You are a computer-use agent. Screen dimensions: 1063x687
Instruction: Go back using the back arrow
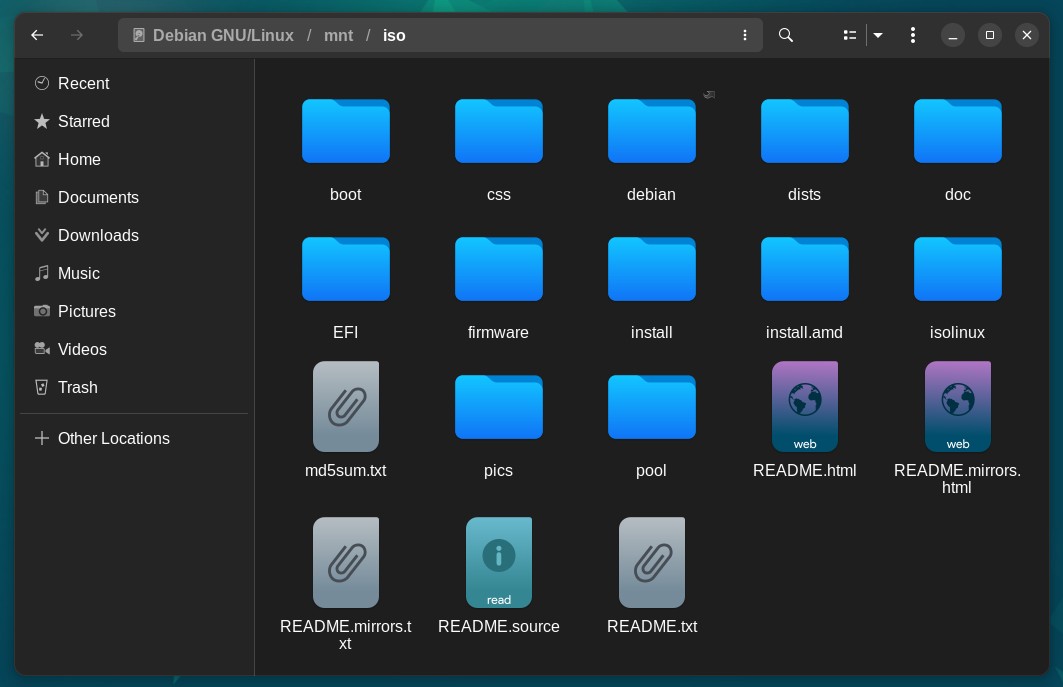point(37,35)
